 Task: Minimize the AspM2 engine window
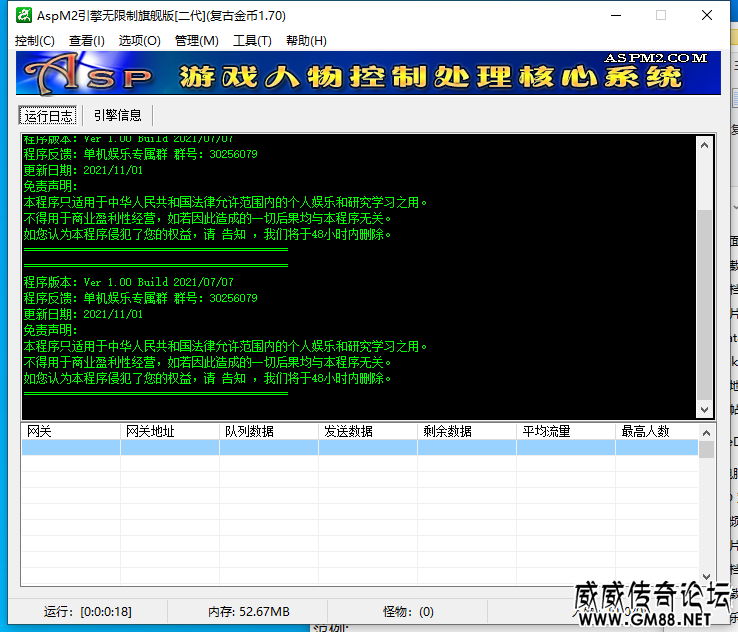point(616,16)
